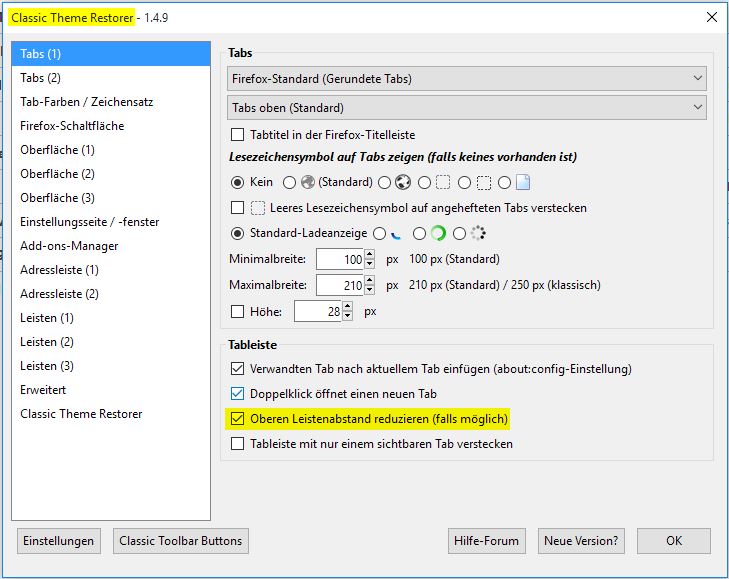Viewport: 729px width, 579px height.
Task: Open the Einstellungen button menu
Action: pyautogui.click(x=59, y=541)
